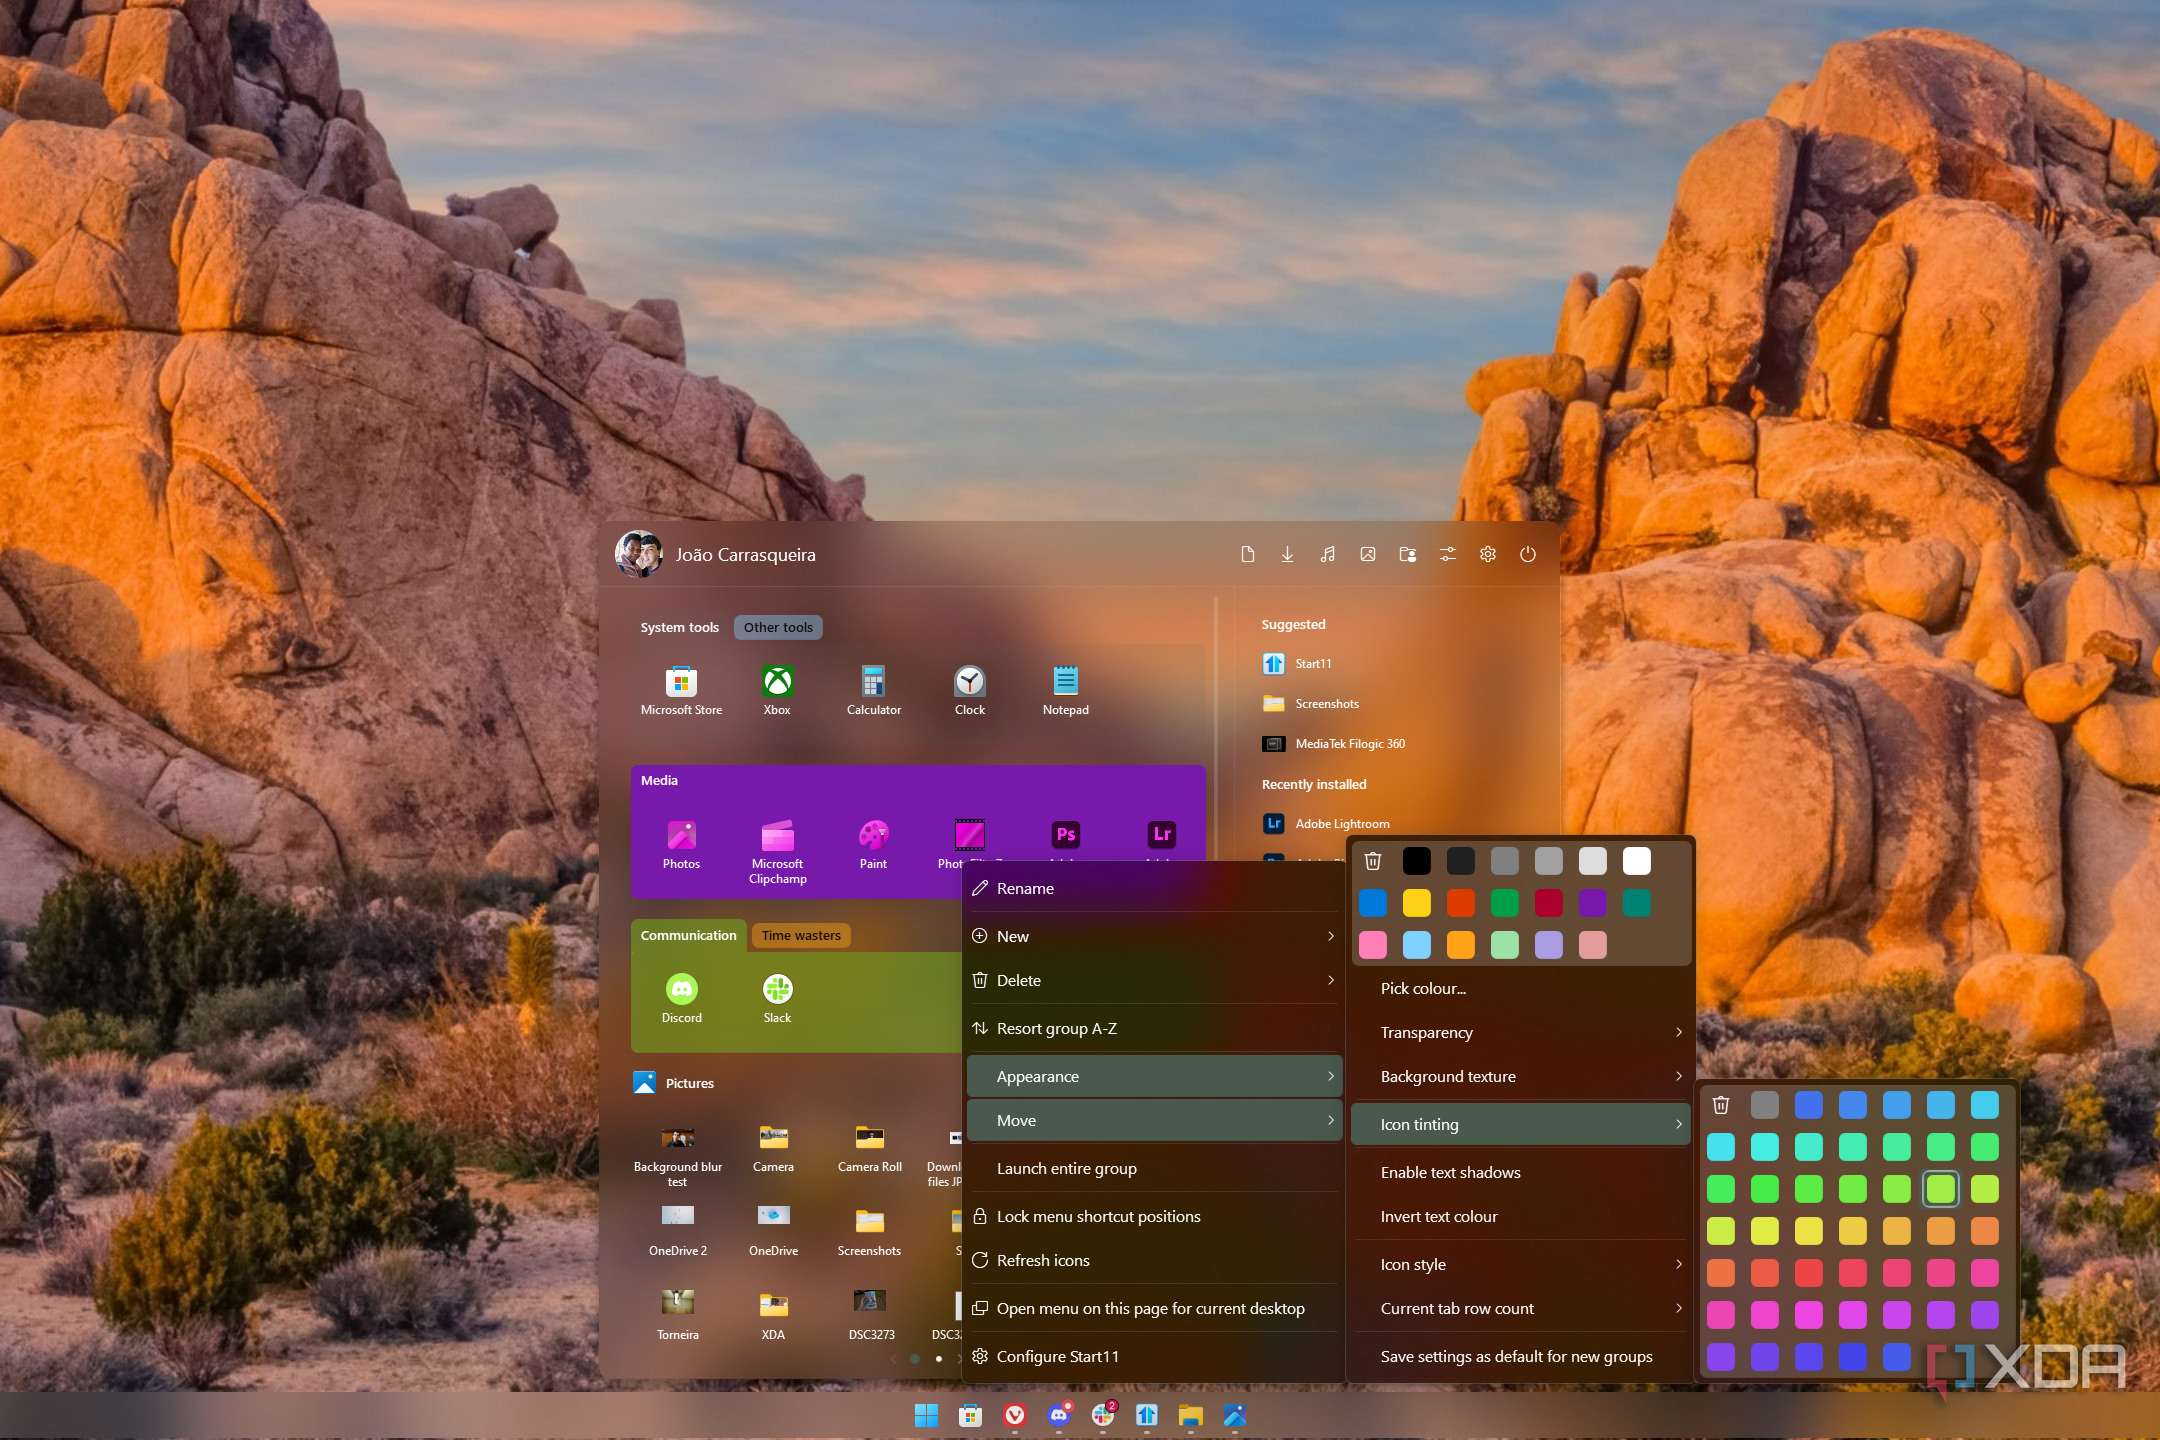Viewport: 2160px width, 1440px height.
Task: Open Discord in Communication group
Action: [x=681, y=998]
